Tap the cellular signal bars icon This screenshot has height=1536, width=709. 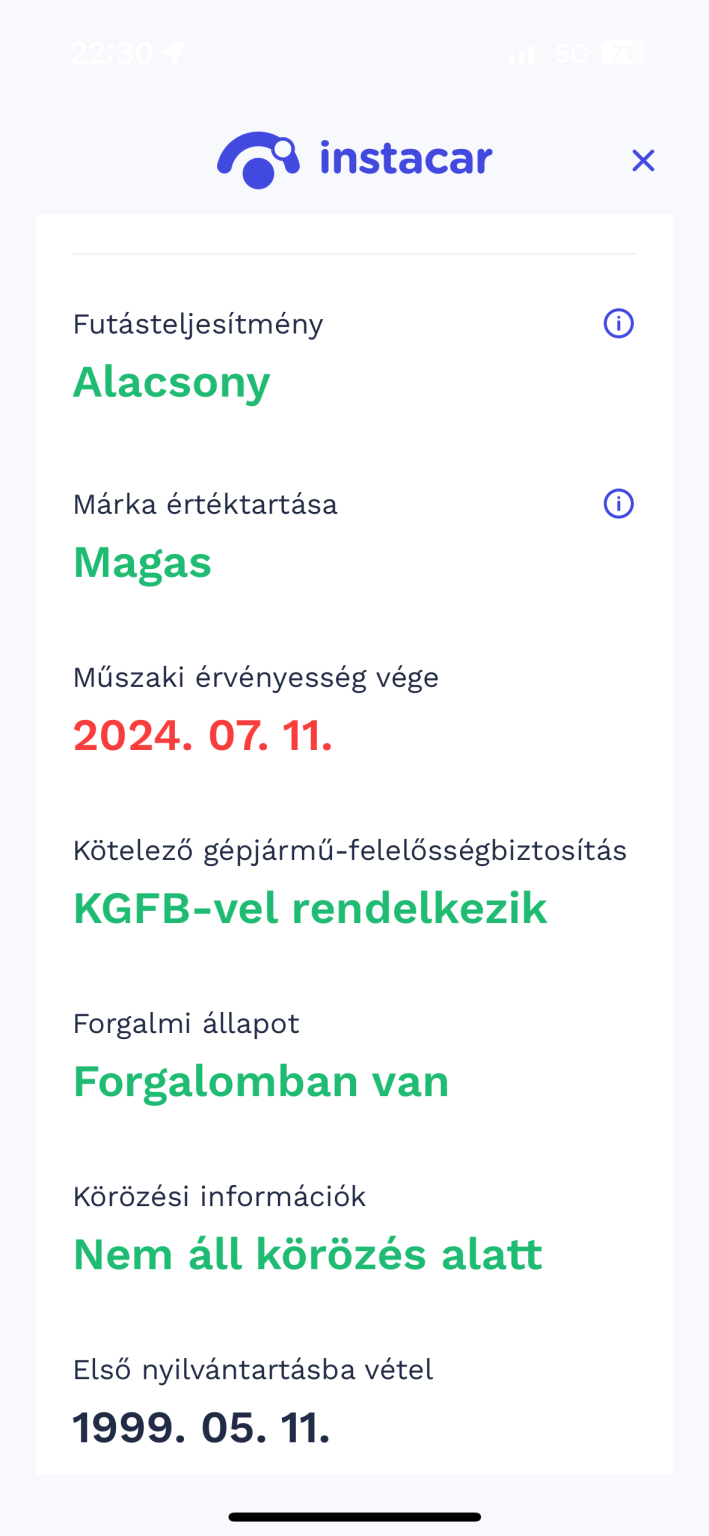pos(521,54)
